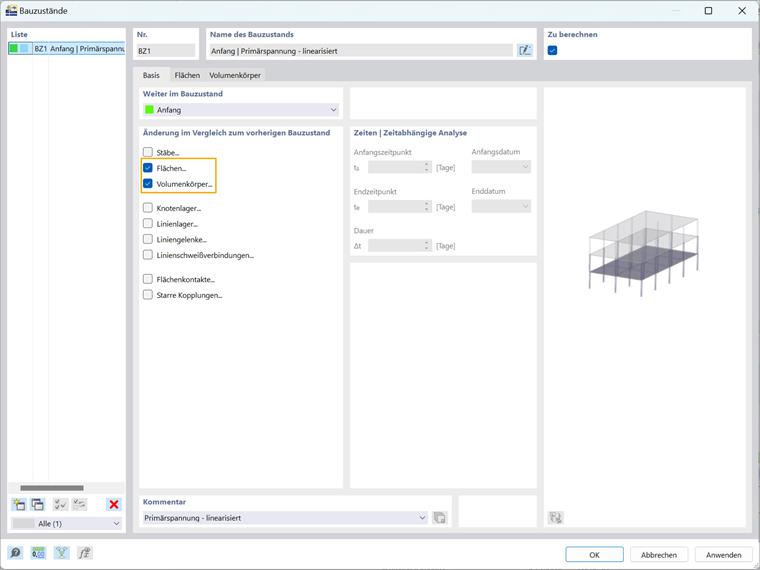
Task: Click the Name des Bauzustands text field
Action: click(361, 50)
